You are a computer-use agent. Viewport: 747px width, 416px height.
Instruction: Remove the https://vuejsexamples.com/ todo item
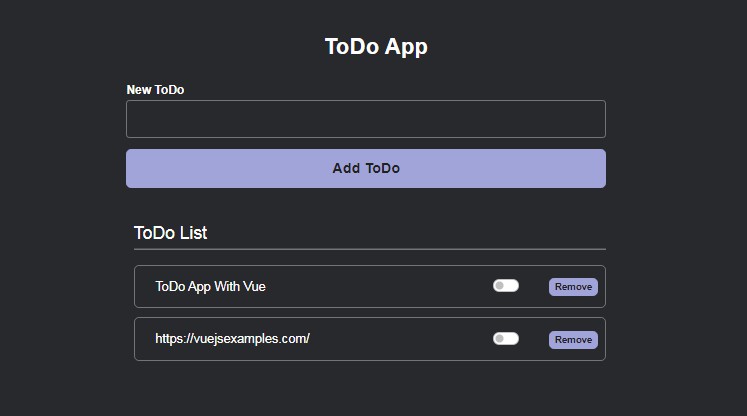pos(573,340)
